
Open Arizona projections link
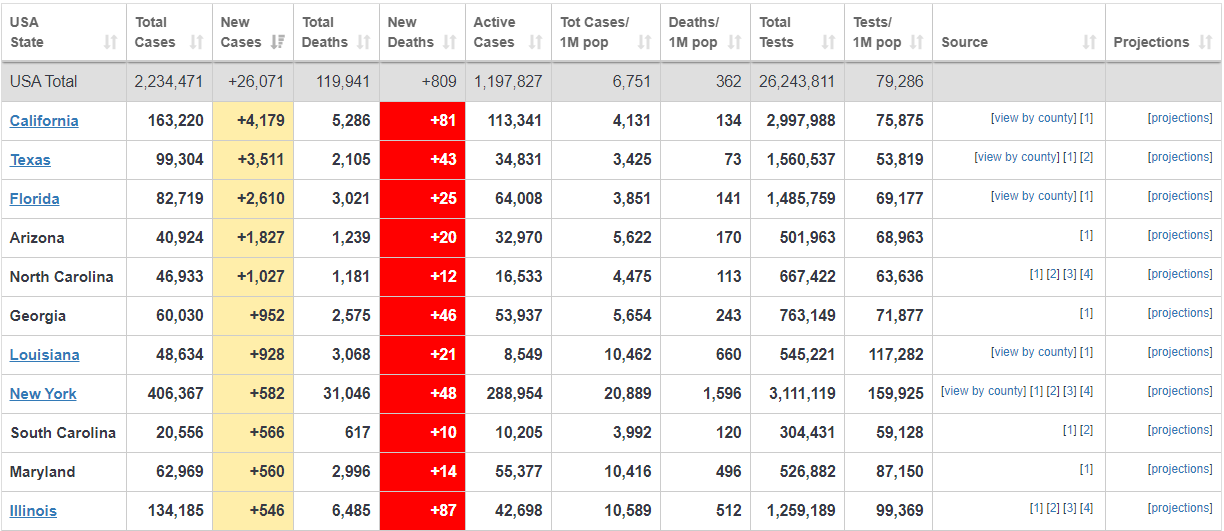click(1180, 235)
